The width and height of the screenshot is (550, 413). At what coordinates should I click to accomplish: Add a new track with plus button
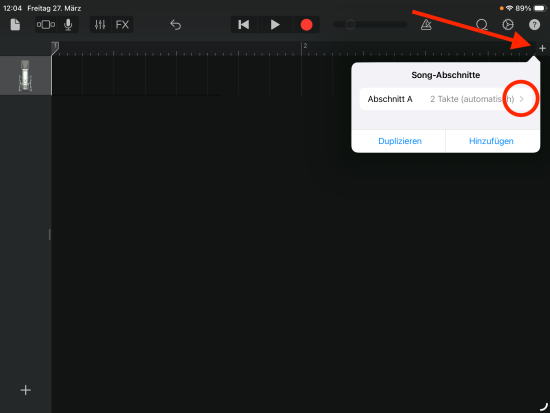click(26, 390)
